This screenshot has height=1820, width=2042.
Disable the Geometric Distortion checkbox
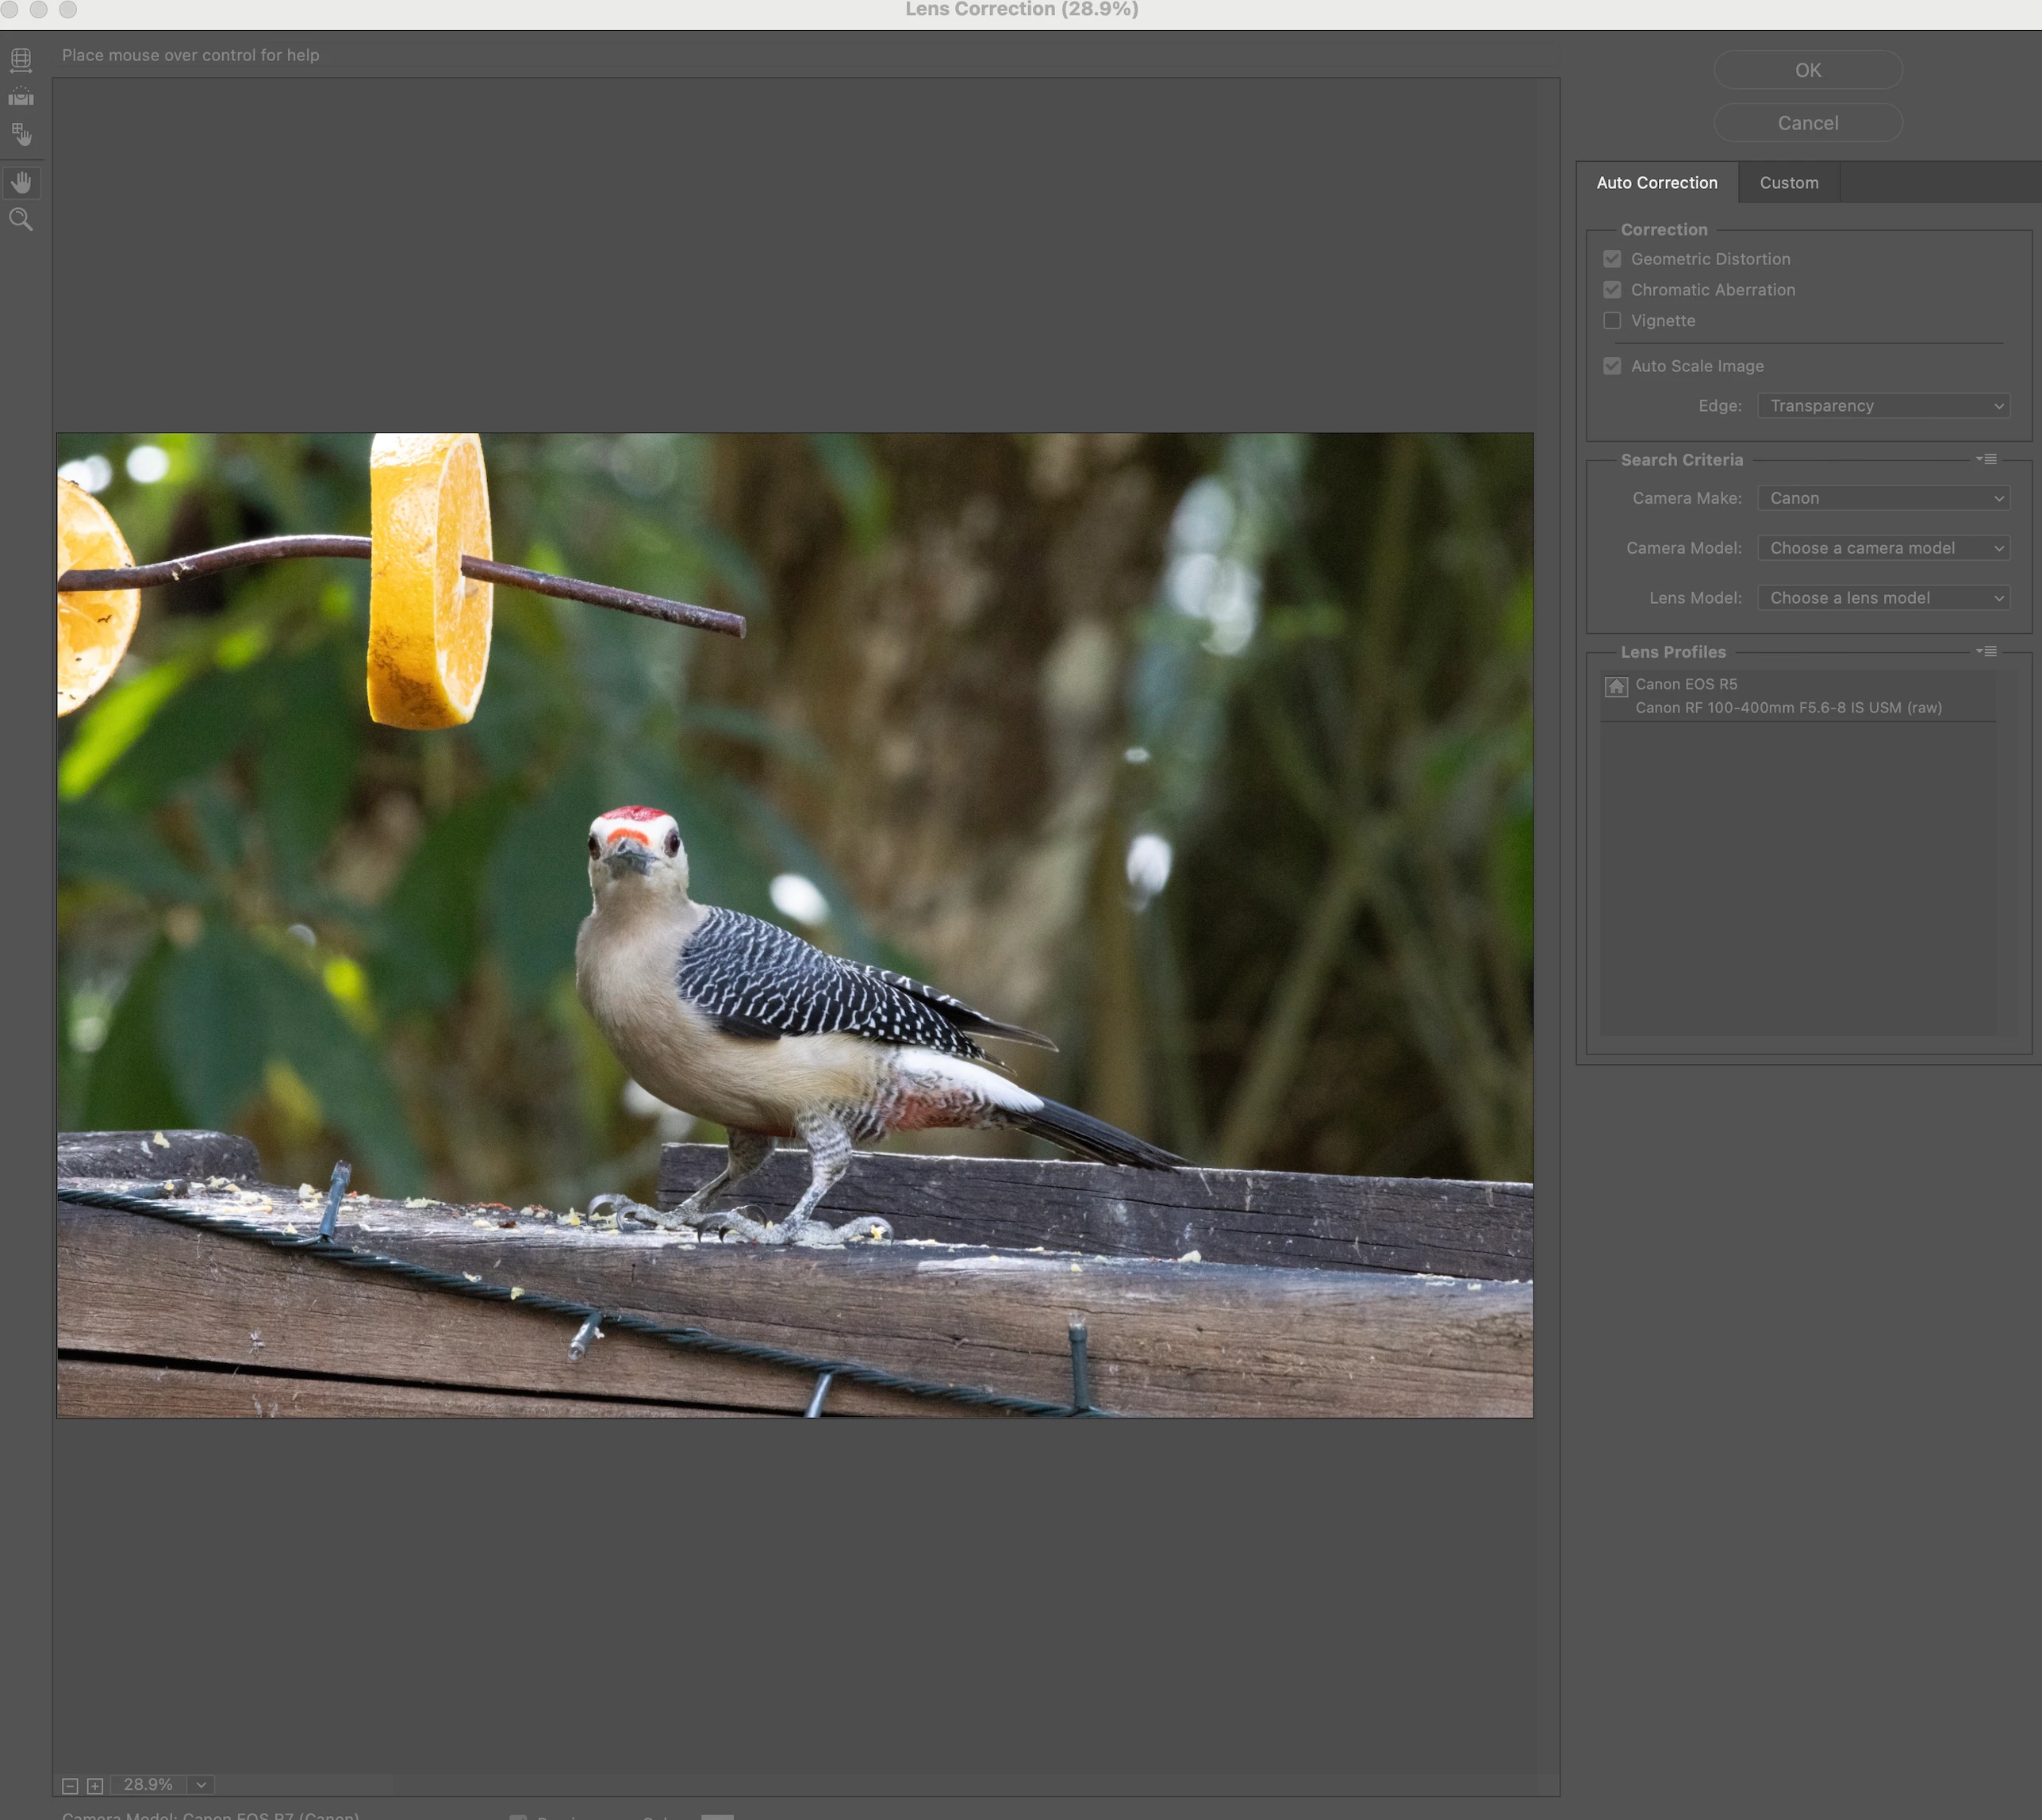coord(1611,259)
